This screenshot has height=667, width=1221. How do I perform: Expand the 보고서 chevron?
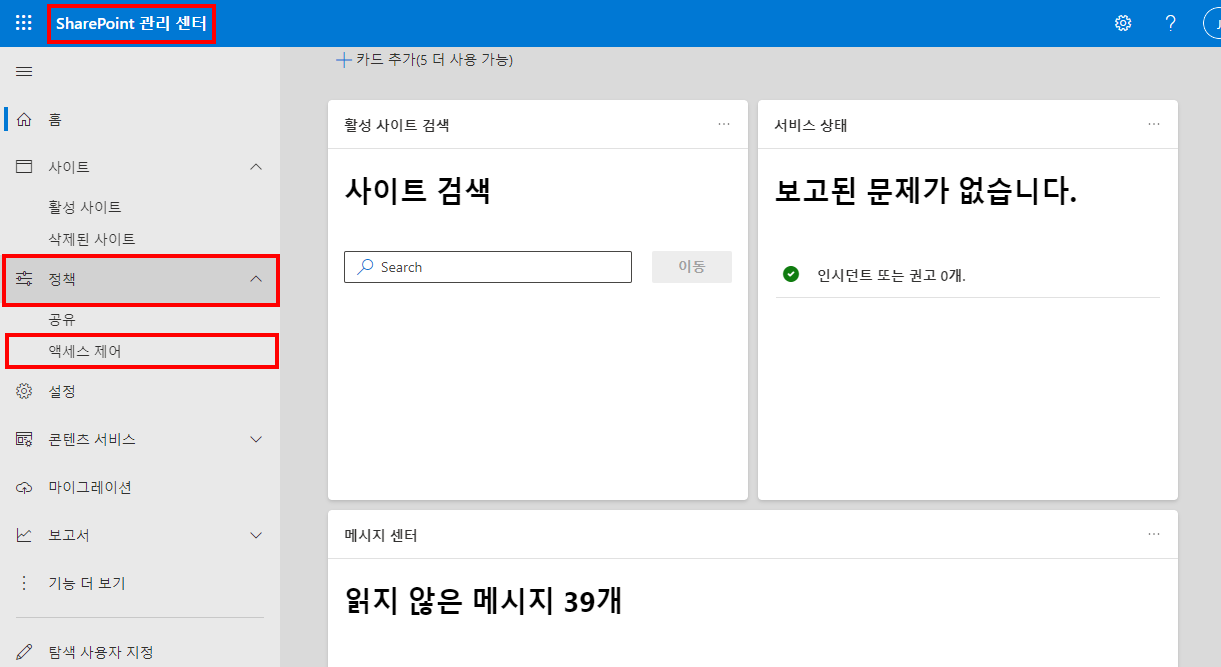click(x=256, y=535)
